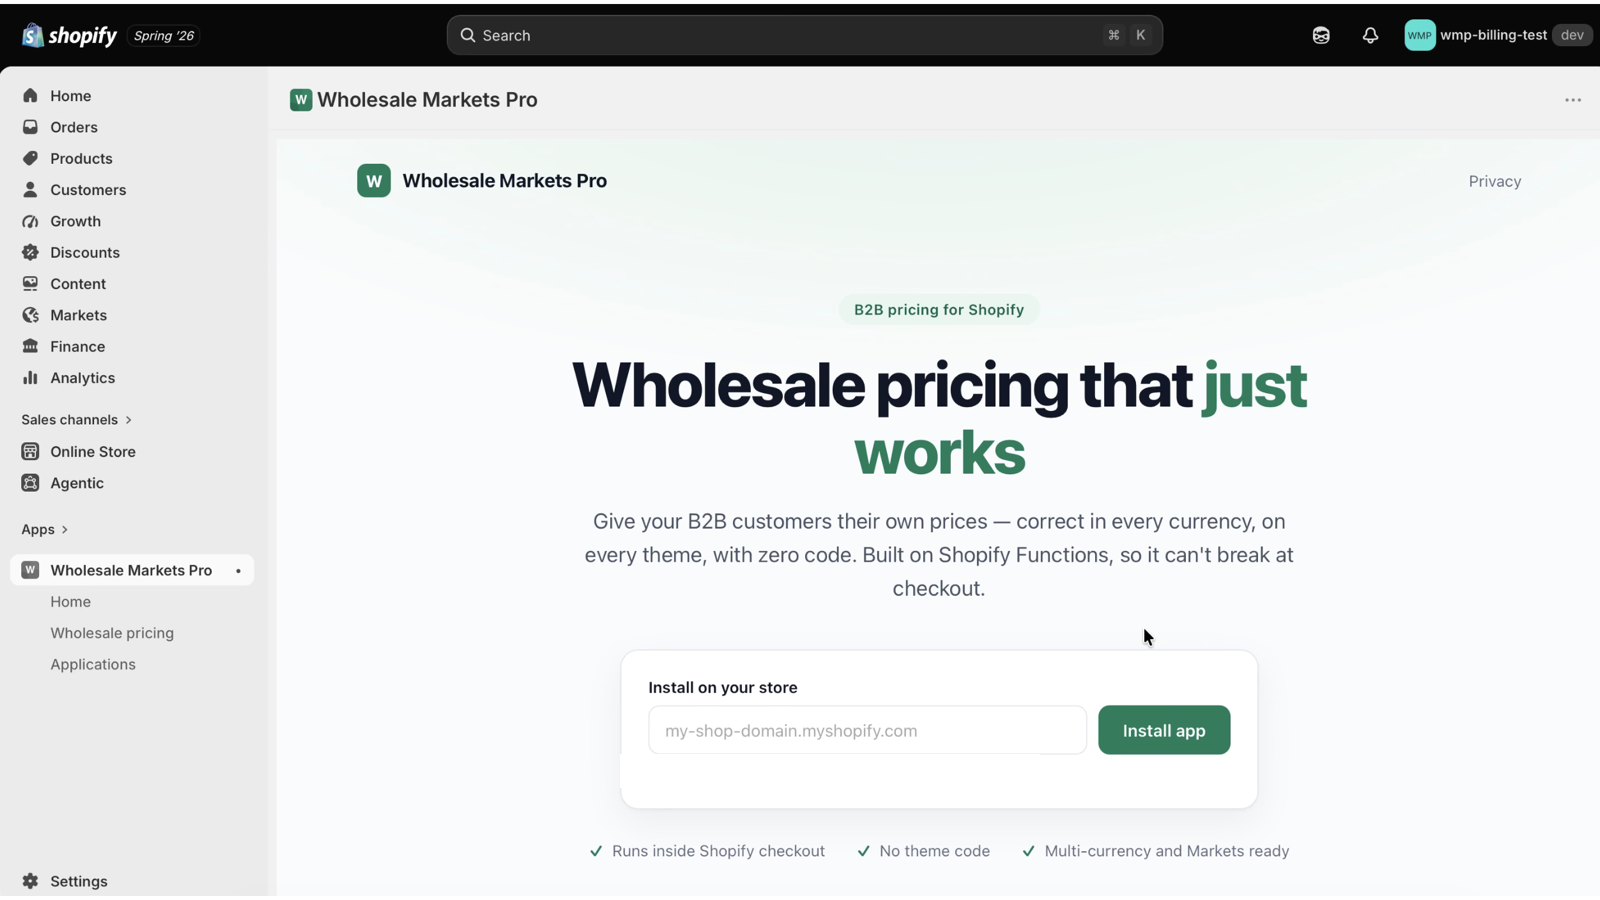Open the three-dot app menu
Screen dimensions: 1600x900
coord(1573,100)
